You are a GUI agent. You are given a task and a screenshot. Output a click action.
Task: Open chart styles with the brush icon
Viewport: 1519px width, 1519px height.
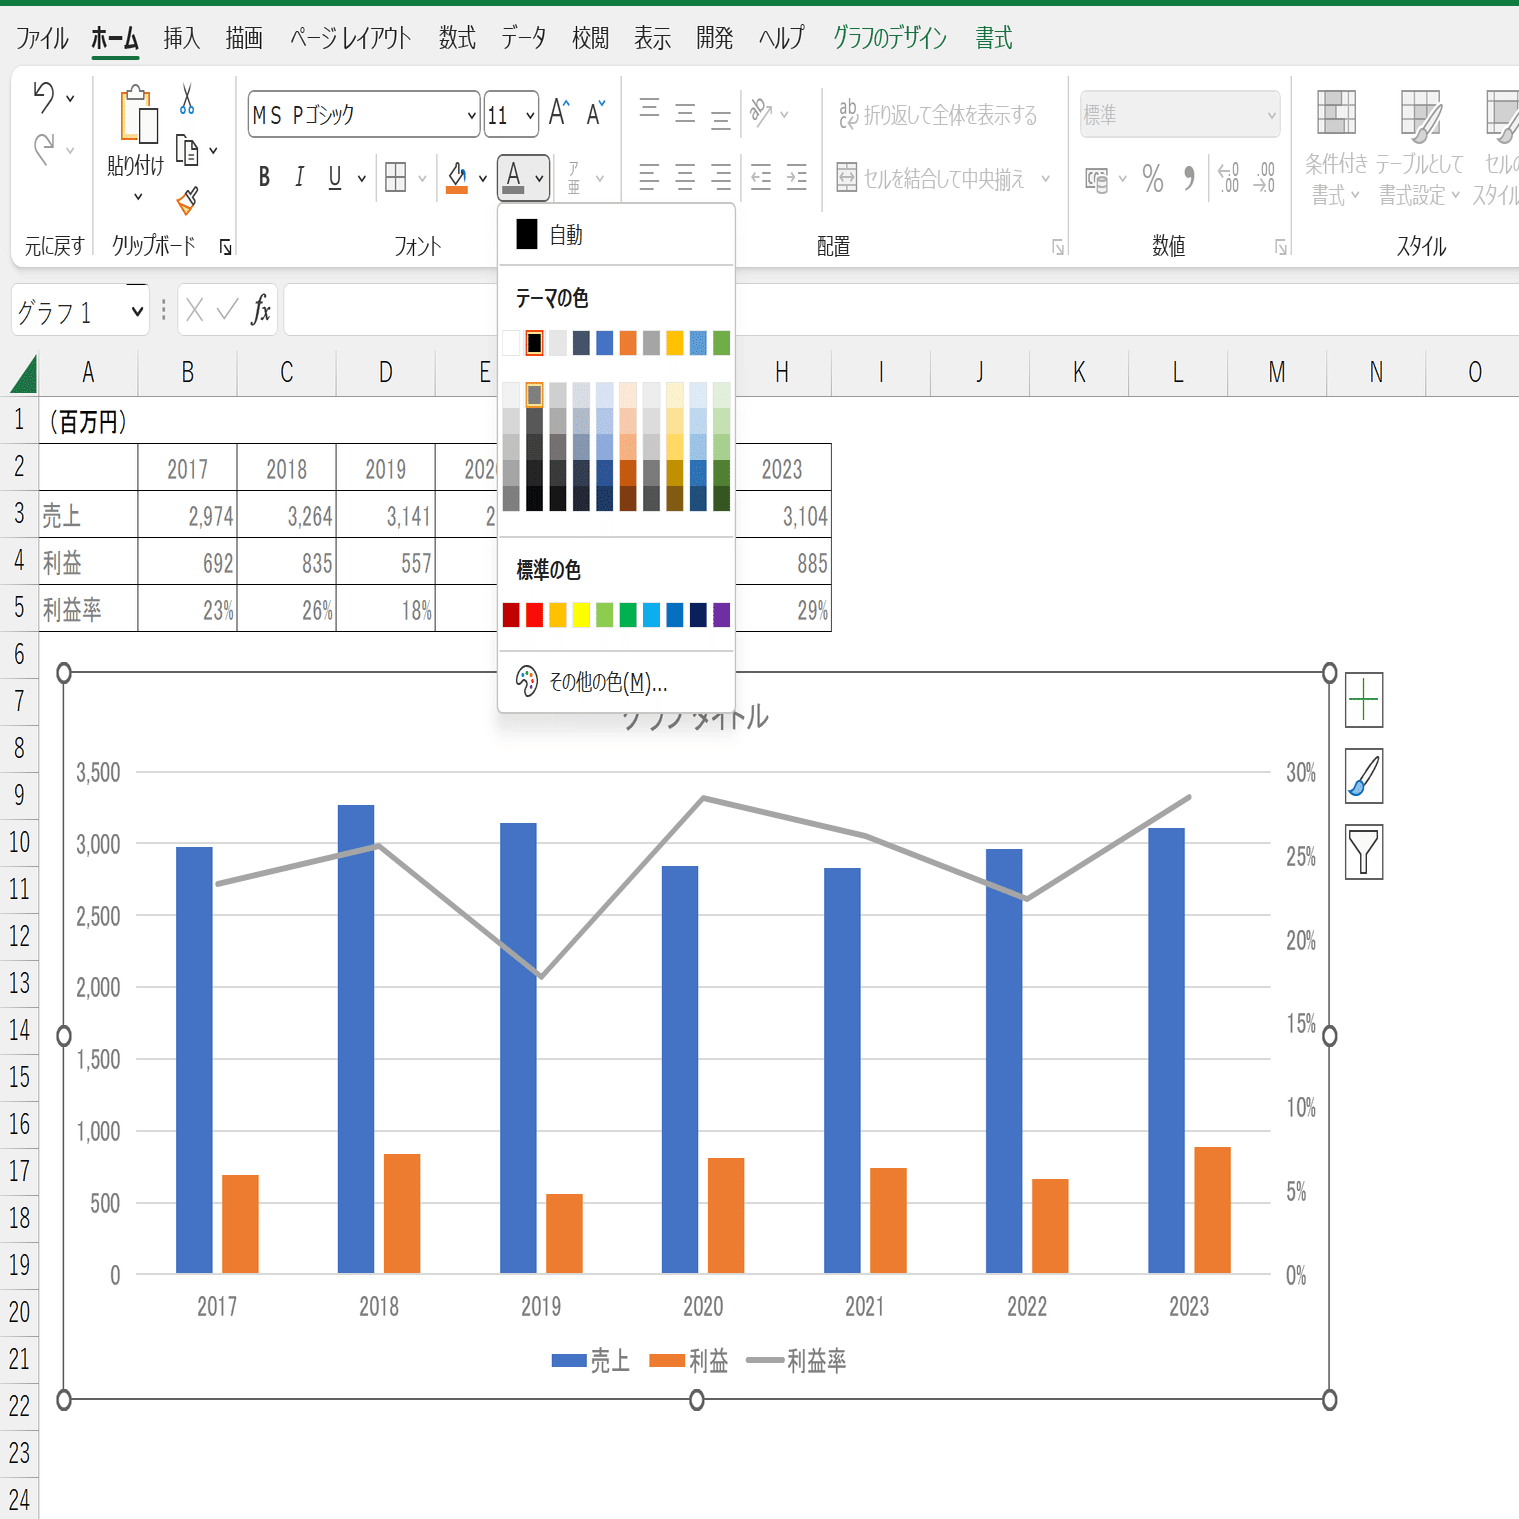pyautogui.click(x=1364, y=776)
